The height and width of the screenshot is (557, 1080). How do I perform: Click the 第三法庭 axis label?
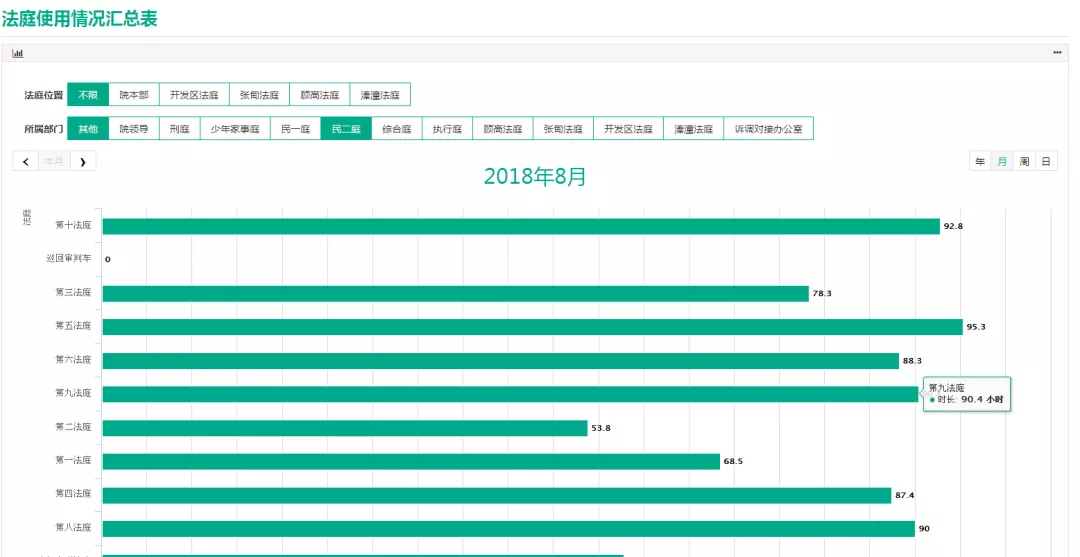coord(74,293)
